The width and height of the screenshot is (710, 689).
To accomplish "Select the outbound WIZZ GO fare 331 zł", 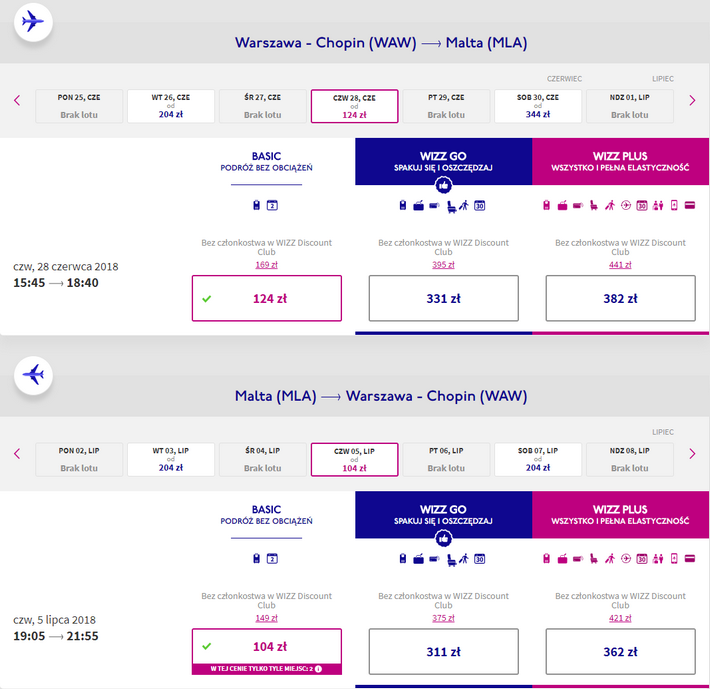I will 443,298.
